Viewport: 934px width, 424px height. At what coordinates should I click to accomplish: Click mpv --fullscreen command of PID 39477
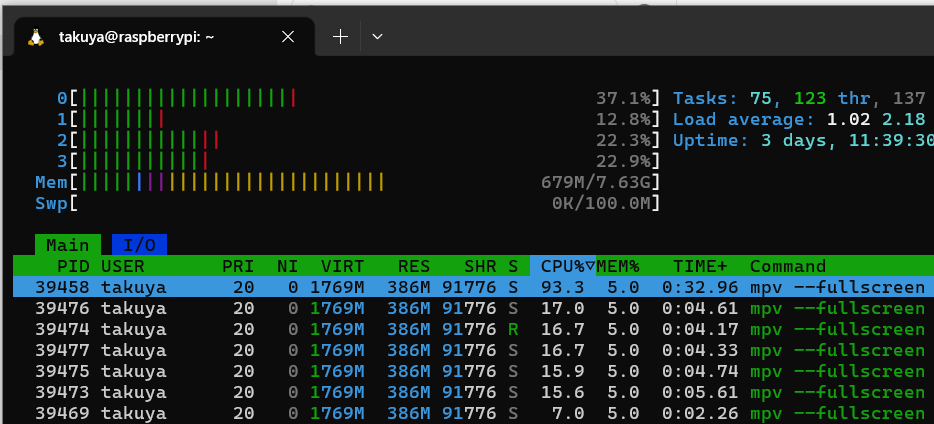[838, 350]
